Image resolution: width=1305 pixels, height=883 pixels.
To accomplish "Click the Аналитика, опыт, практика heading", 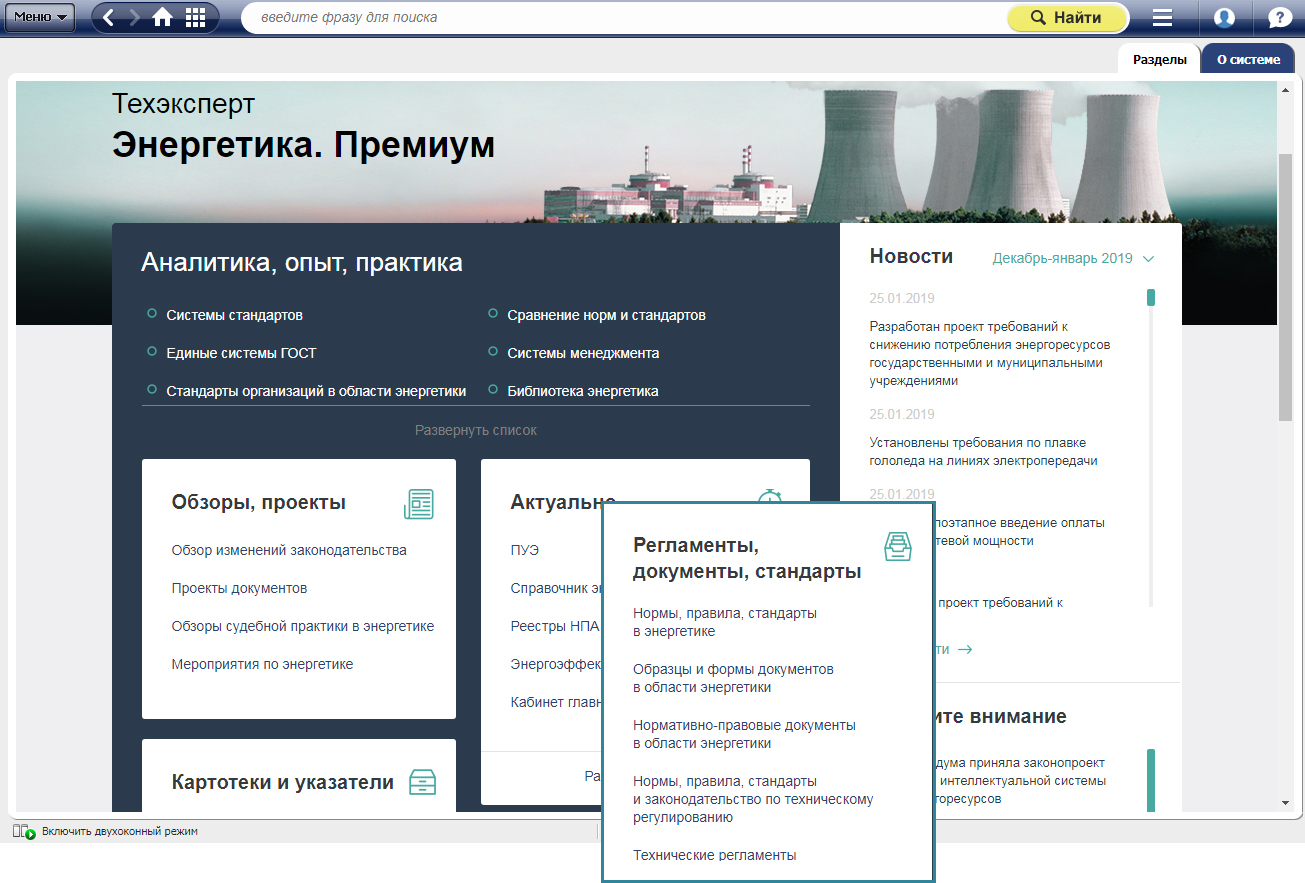I will coord(302,263).
